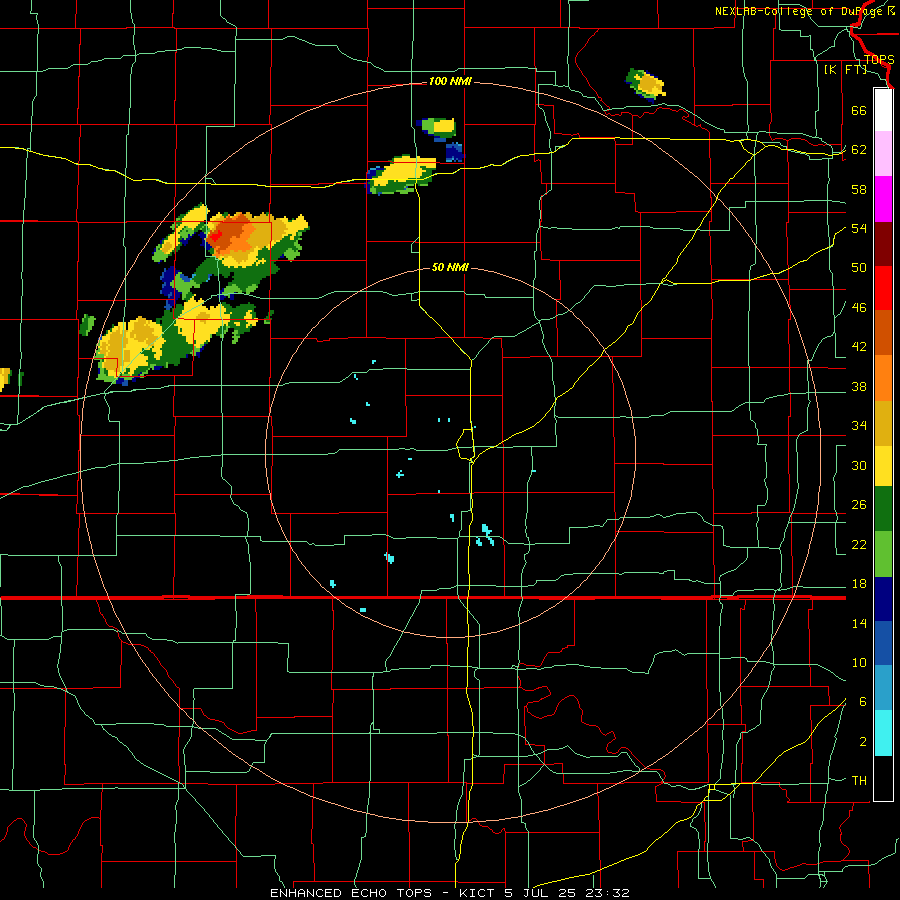Image resolution: width=900 pixels, height=900 pixels.
Task: Click the 2 legend value
Action: 862,742
